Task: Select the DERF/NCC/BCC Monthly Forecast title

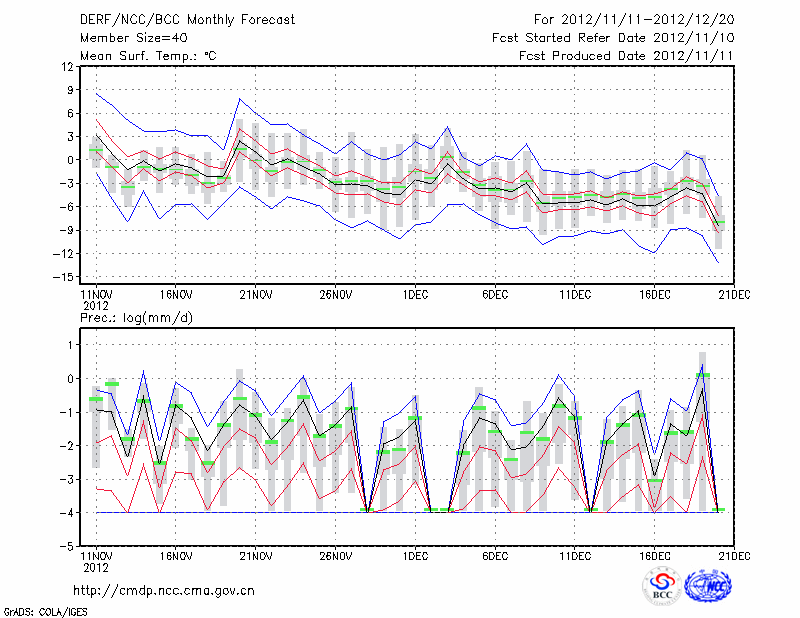Action: click(176, 19)
